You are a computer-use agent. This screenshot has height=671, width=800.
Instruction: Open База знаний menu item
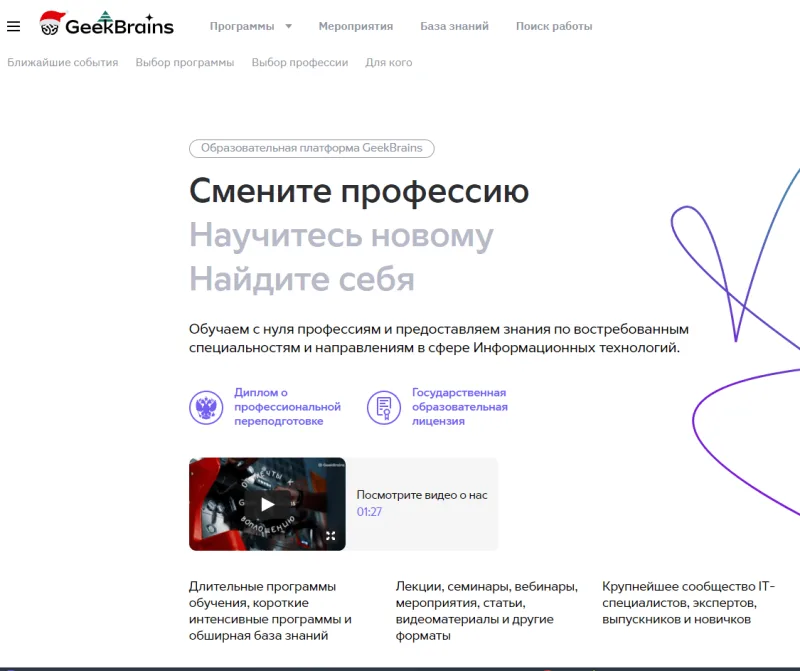tap(454, 26)
